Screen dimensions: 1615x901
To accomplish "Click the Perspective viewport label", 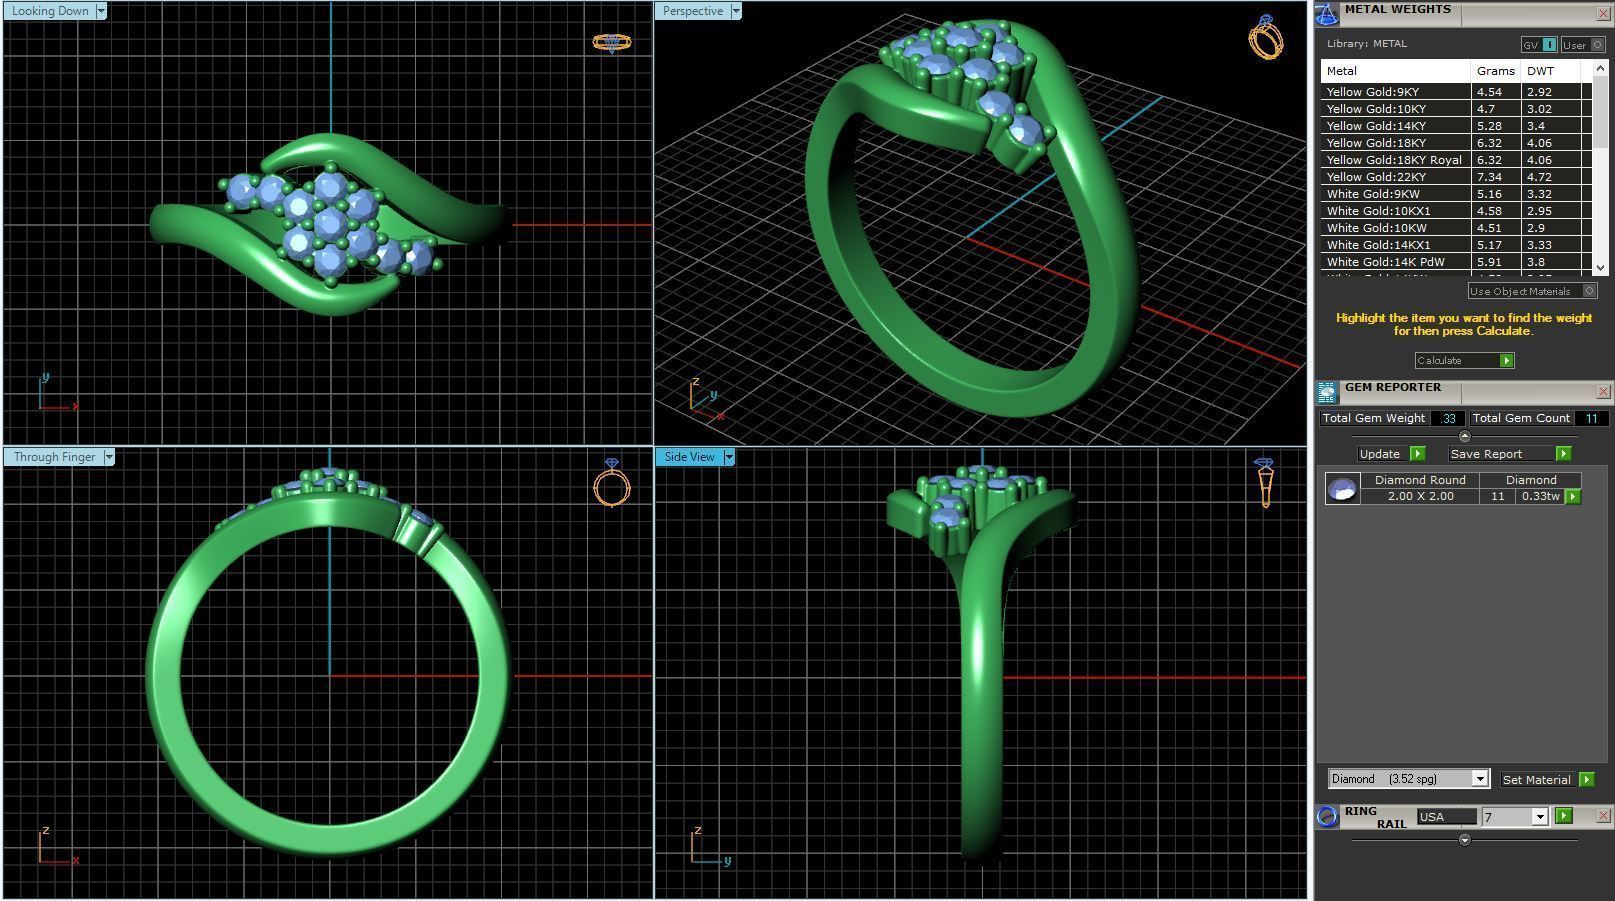I will (x=693, y=11).
